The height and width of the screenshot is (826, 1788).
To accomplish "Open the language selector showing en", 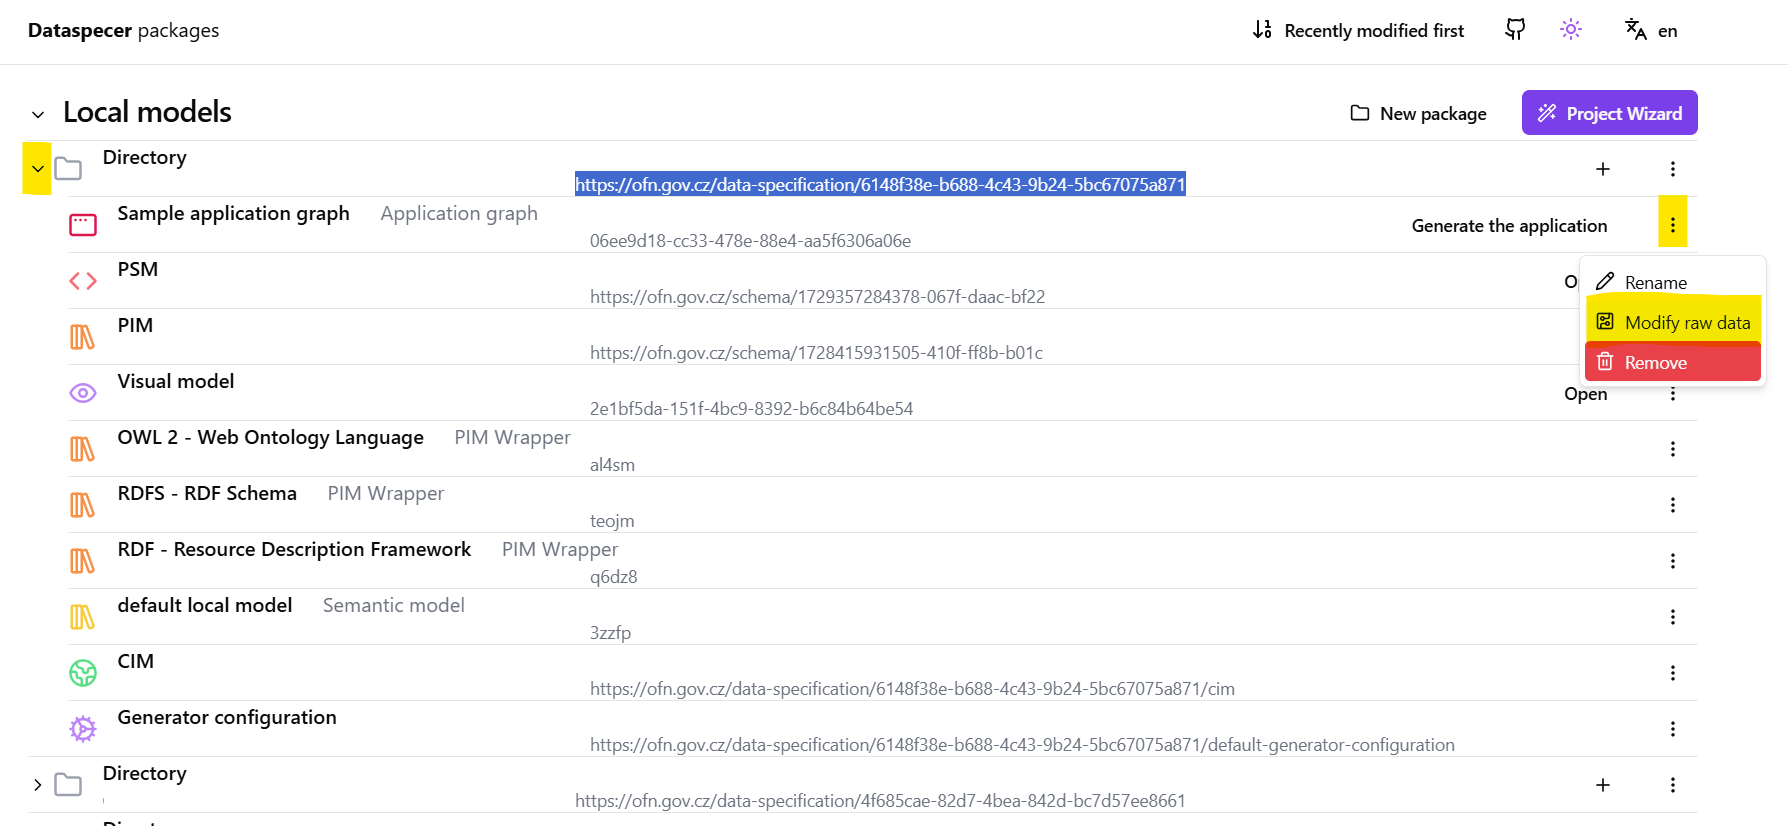I will (x=1651, y=31).
